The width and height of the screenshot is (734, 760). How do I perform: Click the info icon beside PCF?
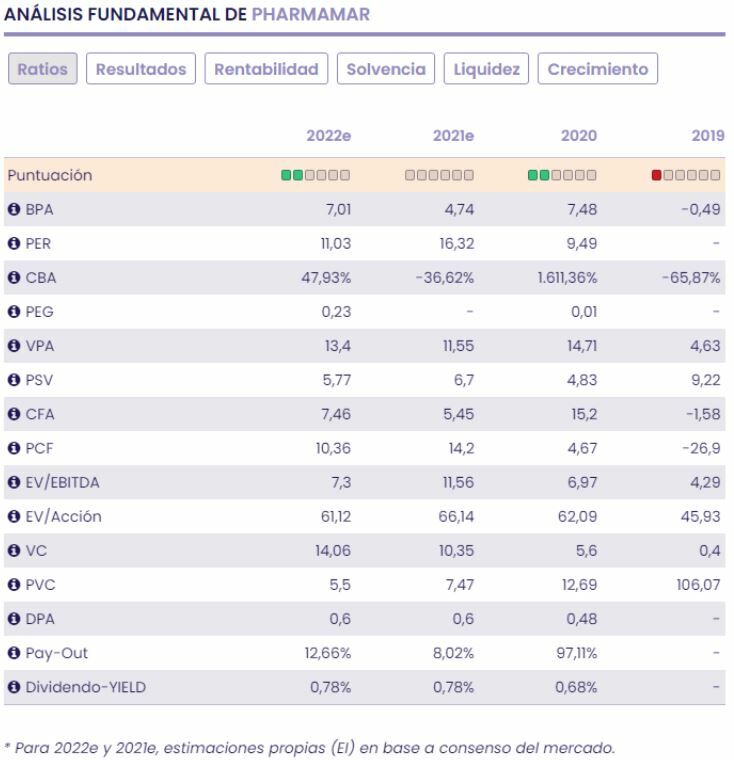pos(14,449)
